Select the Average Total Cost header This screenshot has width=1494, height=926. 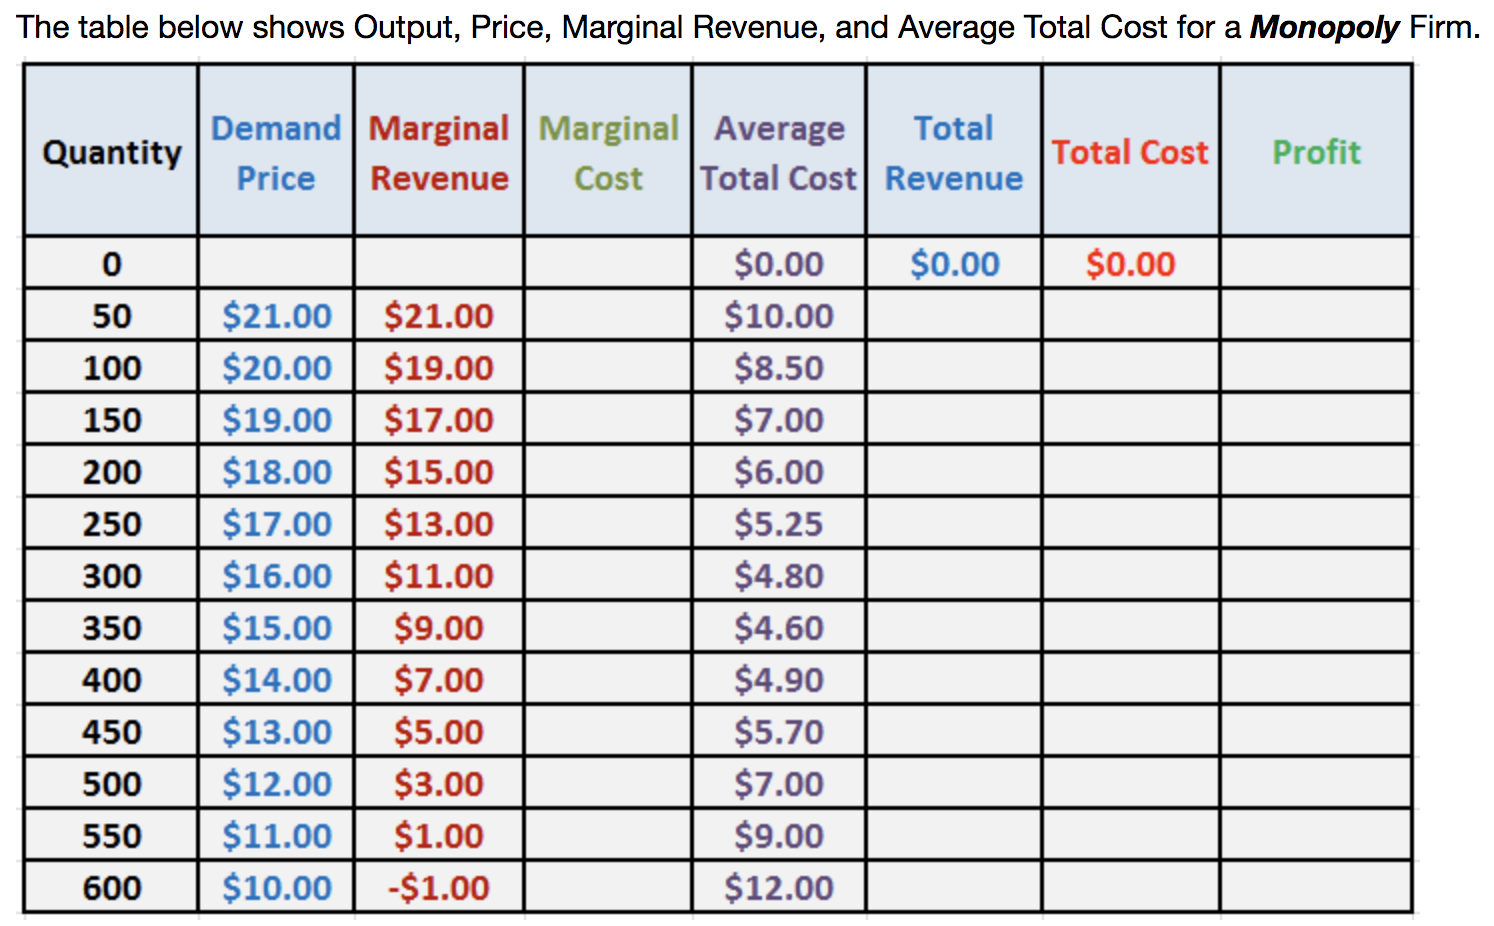pos(778,152)
